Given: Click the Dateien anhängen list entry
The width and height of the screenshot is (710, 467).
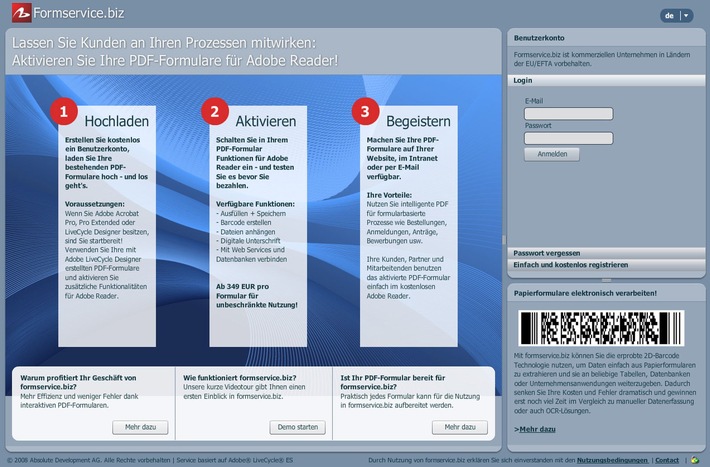Looking at the screenshot, I should [x=245, y=231].
